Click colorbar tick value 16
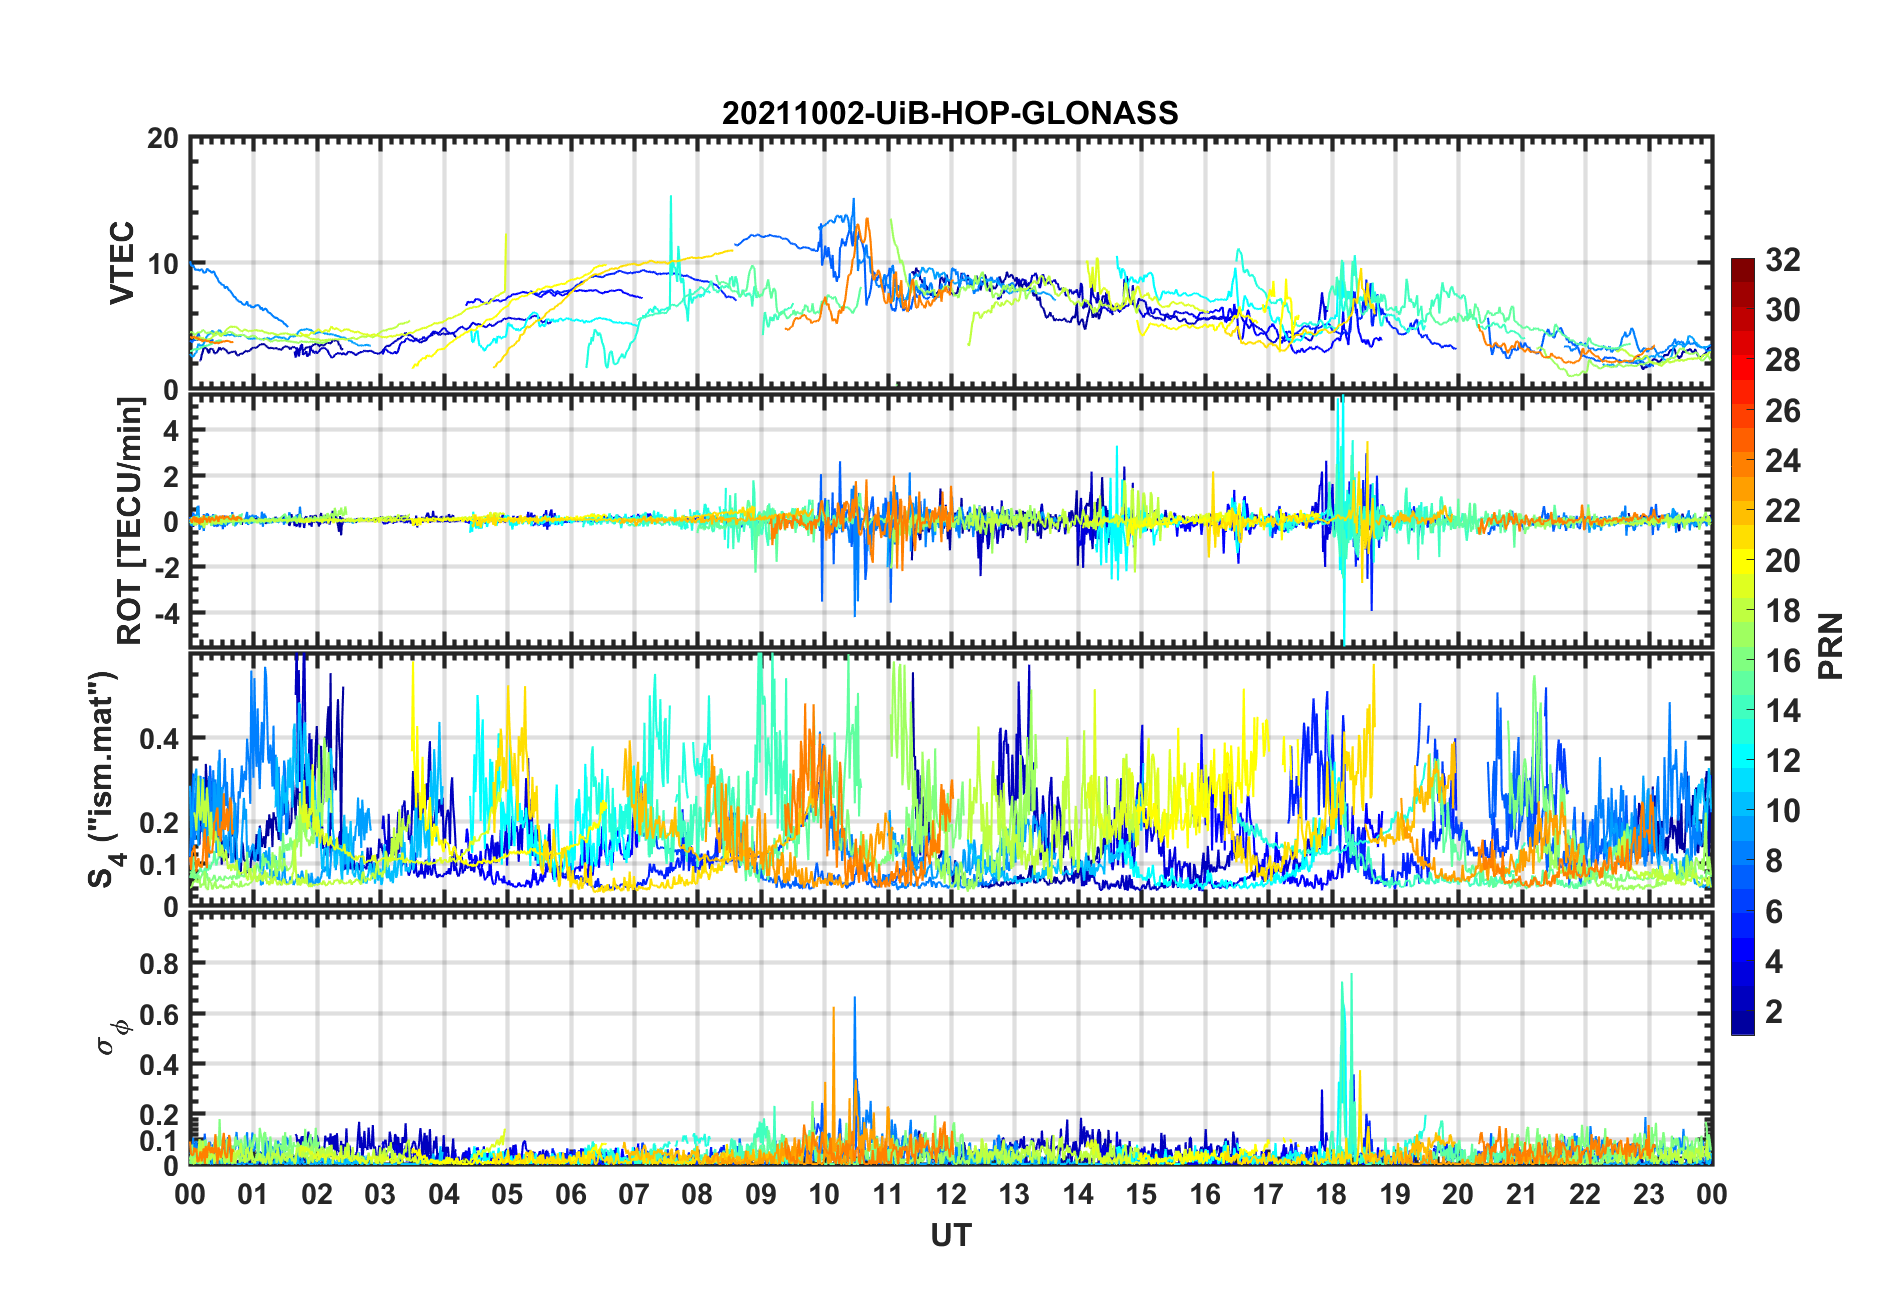Viewport: 1902px width, 1292px height. (1783, 660)
